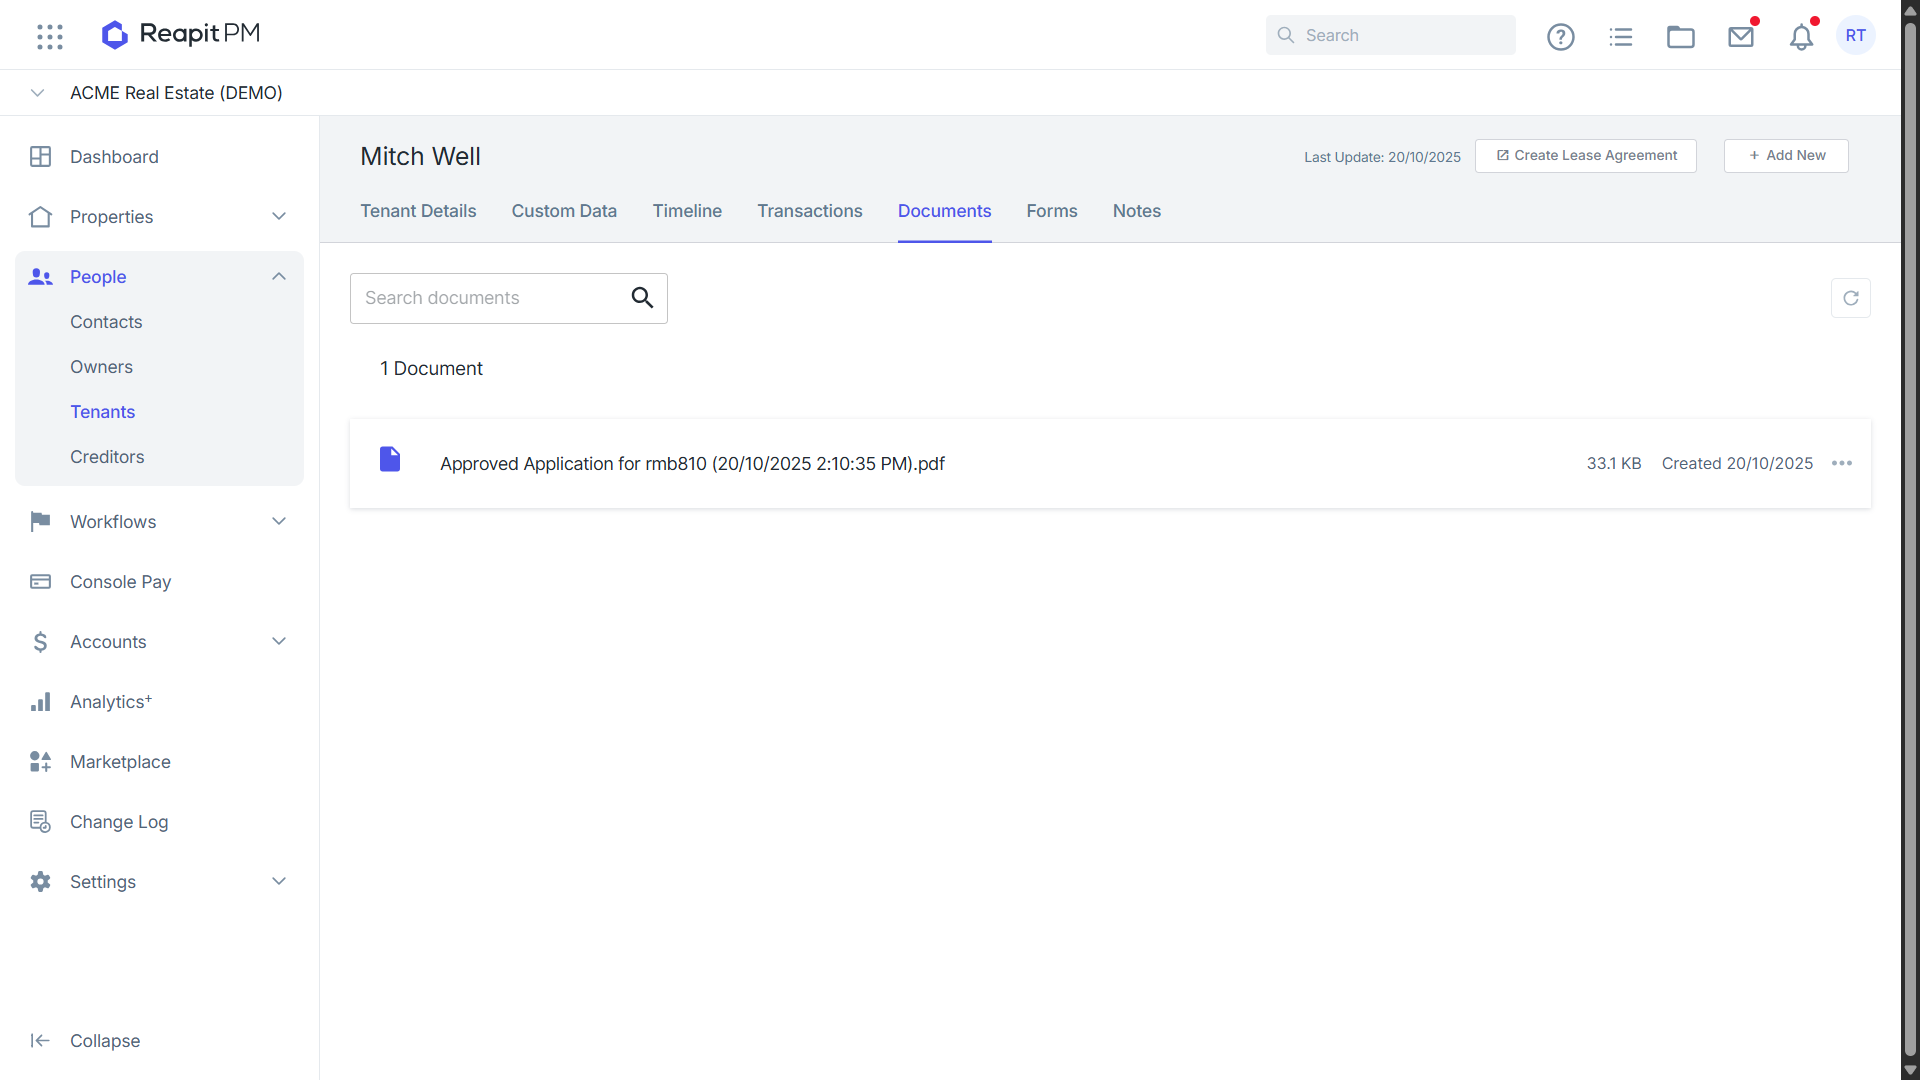Open the app launcher grid icon
The height and width of the screenshot is (1080, 1920).
(x=50, y=36)
